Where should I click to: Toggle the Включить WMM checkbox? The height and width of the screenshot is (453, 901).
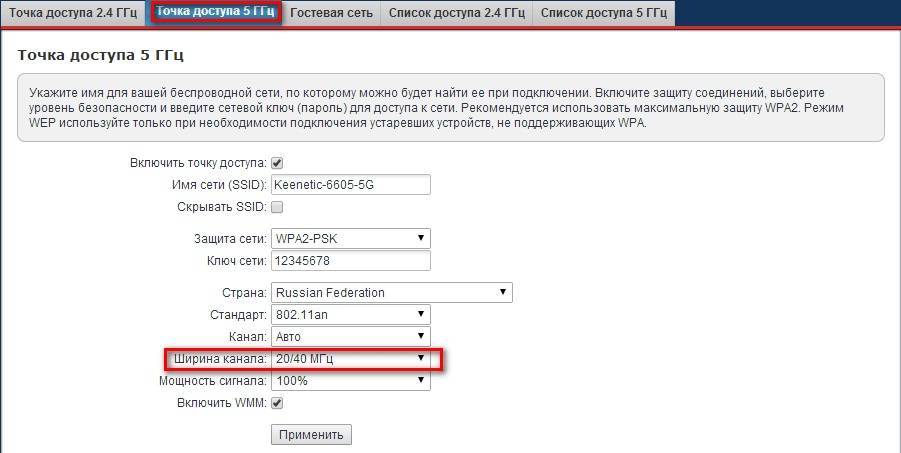(278, 403)
